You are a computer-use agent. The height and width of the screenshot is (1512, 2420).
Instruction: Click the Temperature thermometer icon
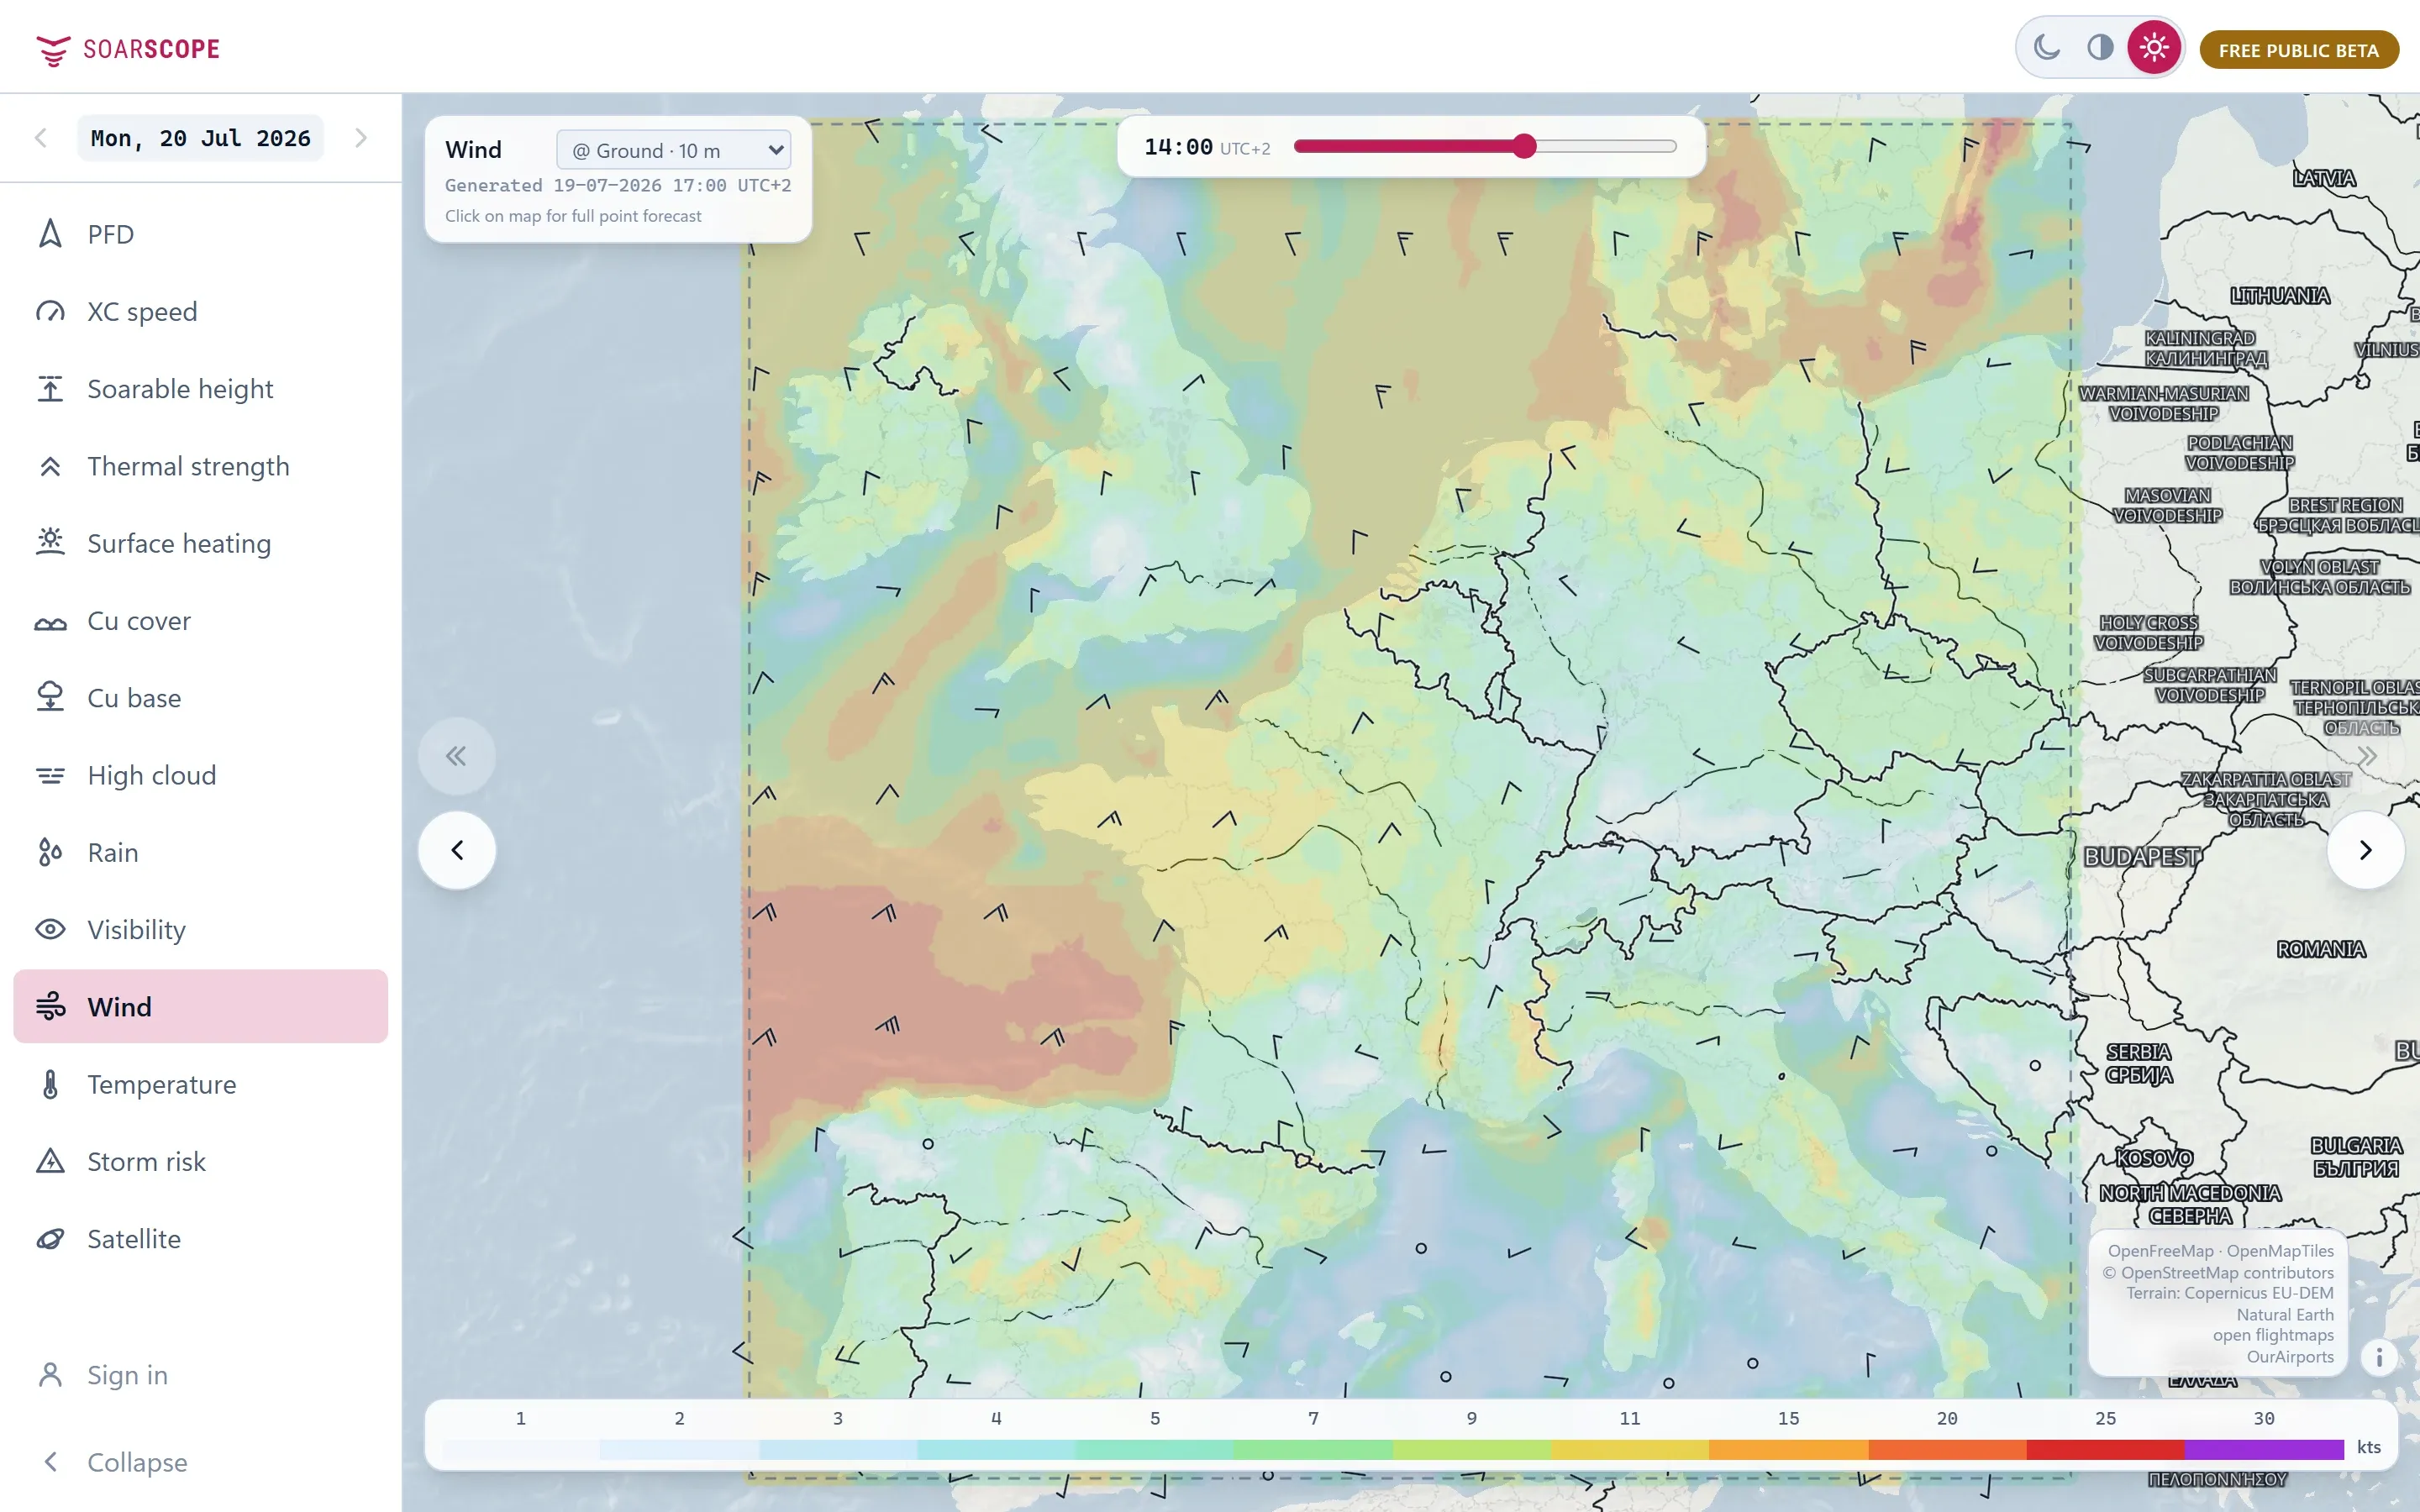click(50, 1084)
